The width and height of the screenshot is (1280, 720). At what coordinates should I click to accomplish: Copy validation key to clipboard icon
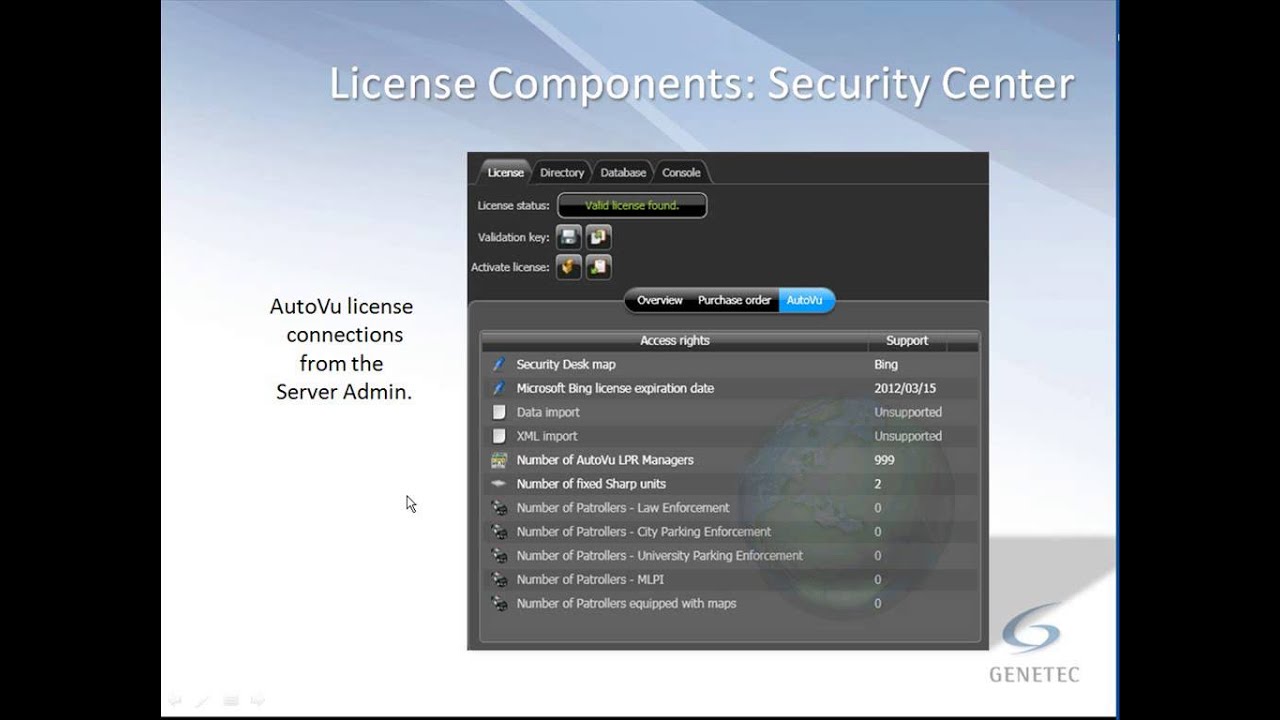(598, 237)
